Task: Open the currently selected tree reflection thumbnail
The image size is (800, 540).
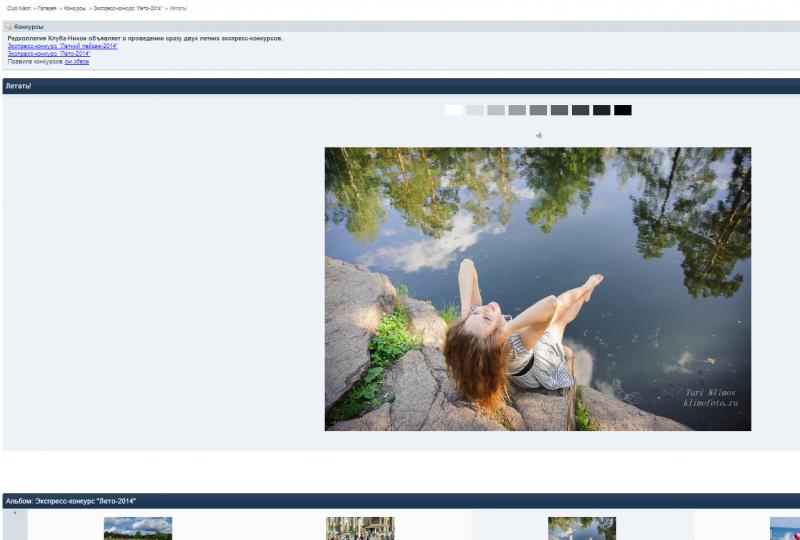Action: coord(582,528)
